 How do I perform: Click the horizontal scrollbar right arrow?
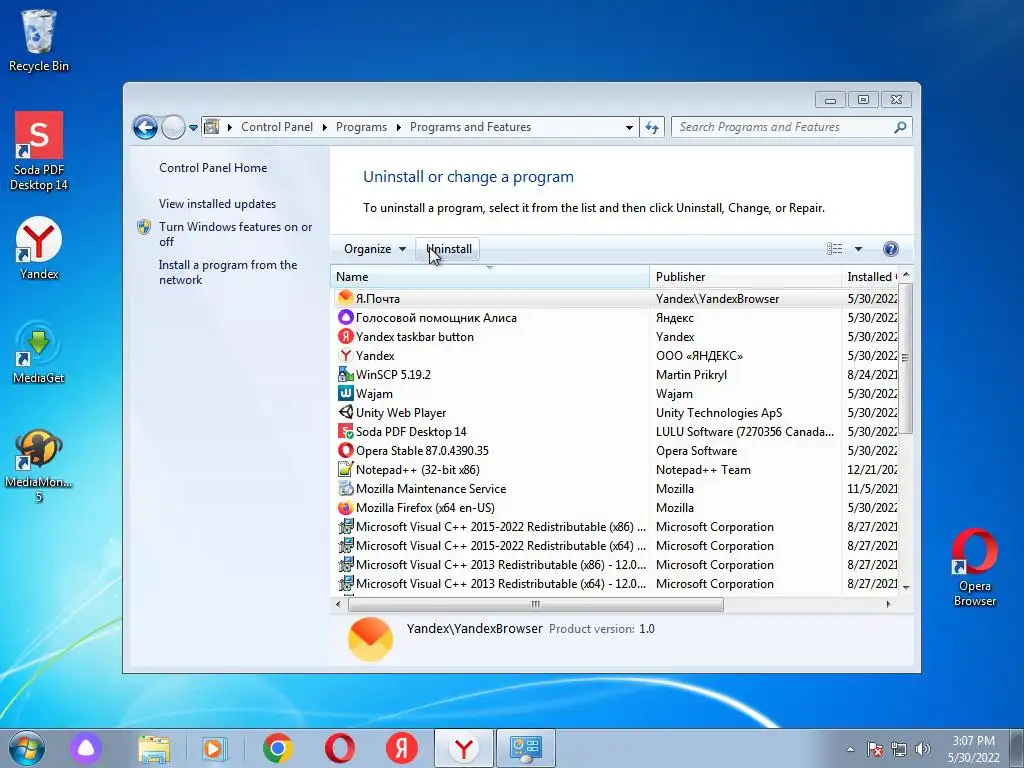point(888,605)
